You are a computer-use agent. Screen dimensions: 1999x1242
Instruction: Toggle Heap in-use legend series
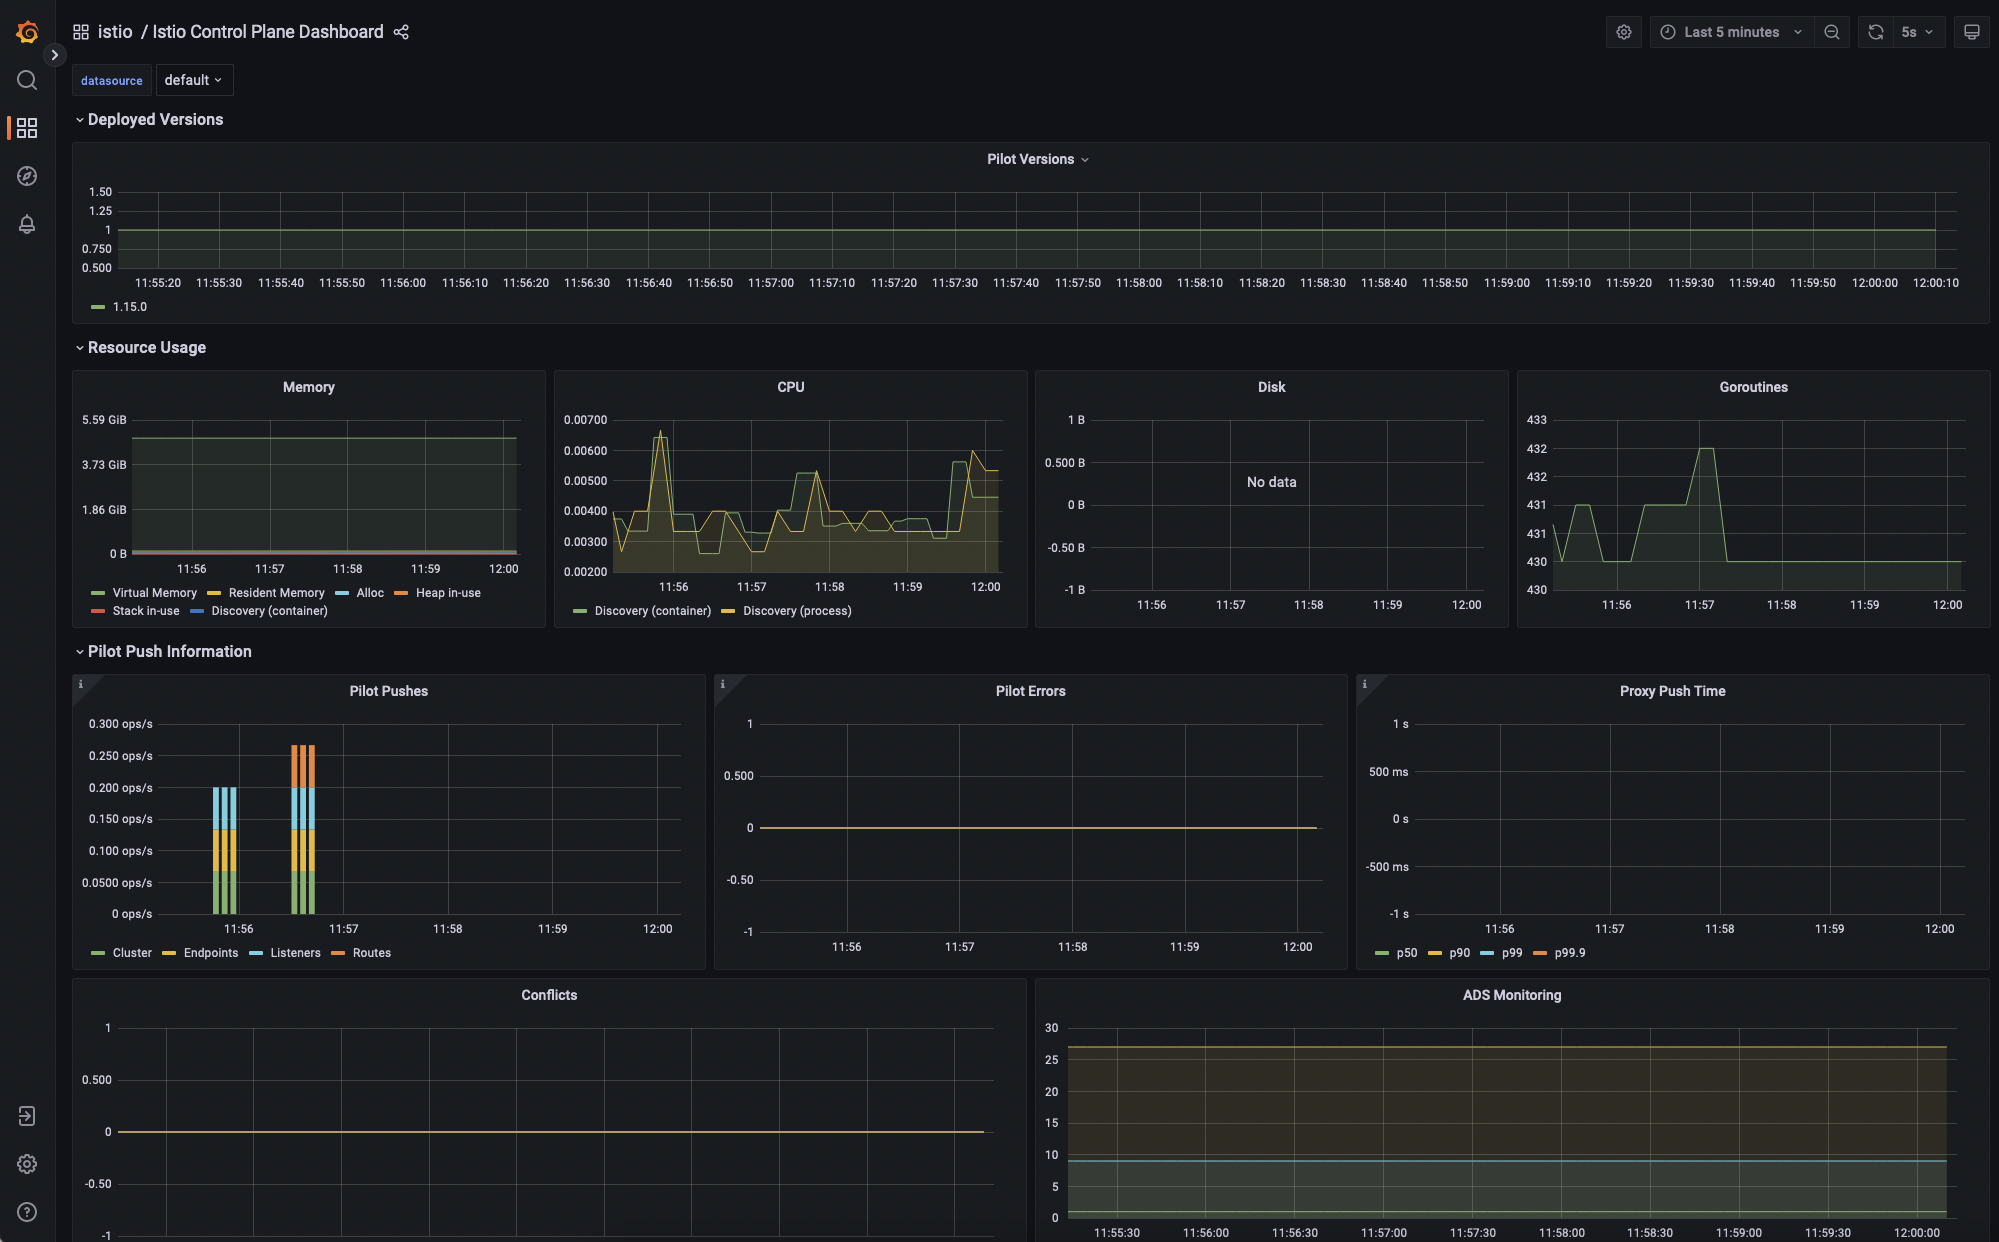click(448, 593)
